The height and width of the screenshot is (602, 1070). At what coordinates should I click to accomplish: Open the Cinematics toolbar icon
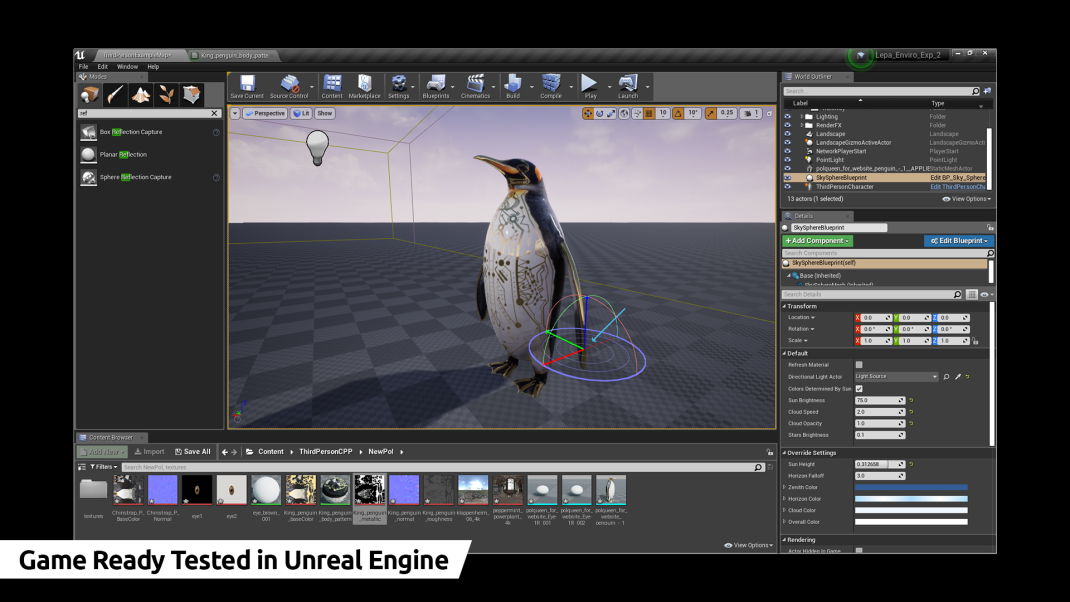pyautogui.click(x=475, y=87)
